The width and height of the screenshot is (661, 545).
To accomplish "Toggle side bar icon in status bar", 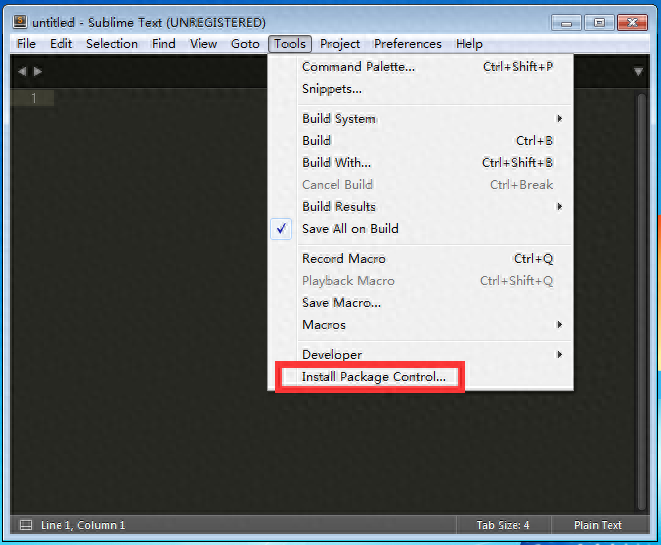I will point(26,525).
